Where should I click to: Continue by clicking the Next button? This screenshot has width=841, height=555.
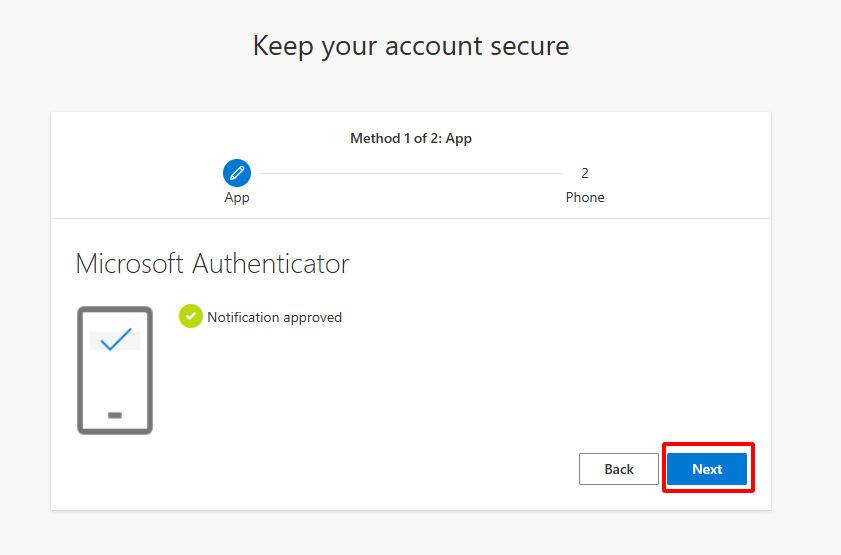pos(707,469)
